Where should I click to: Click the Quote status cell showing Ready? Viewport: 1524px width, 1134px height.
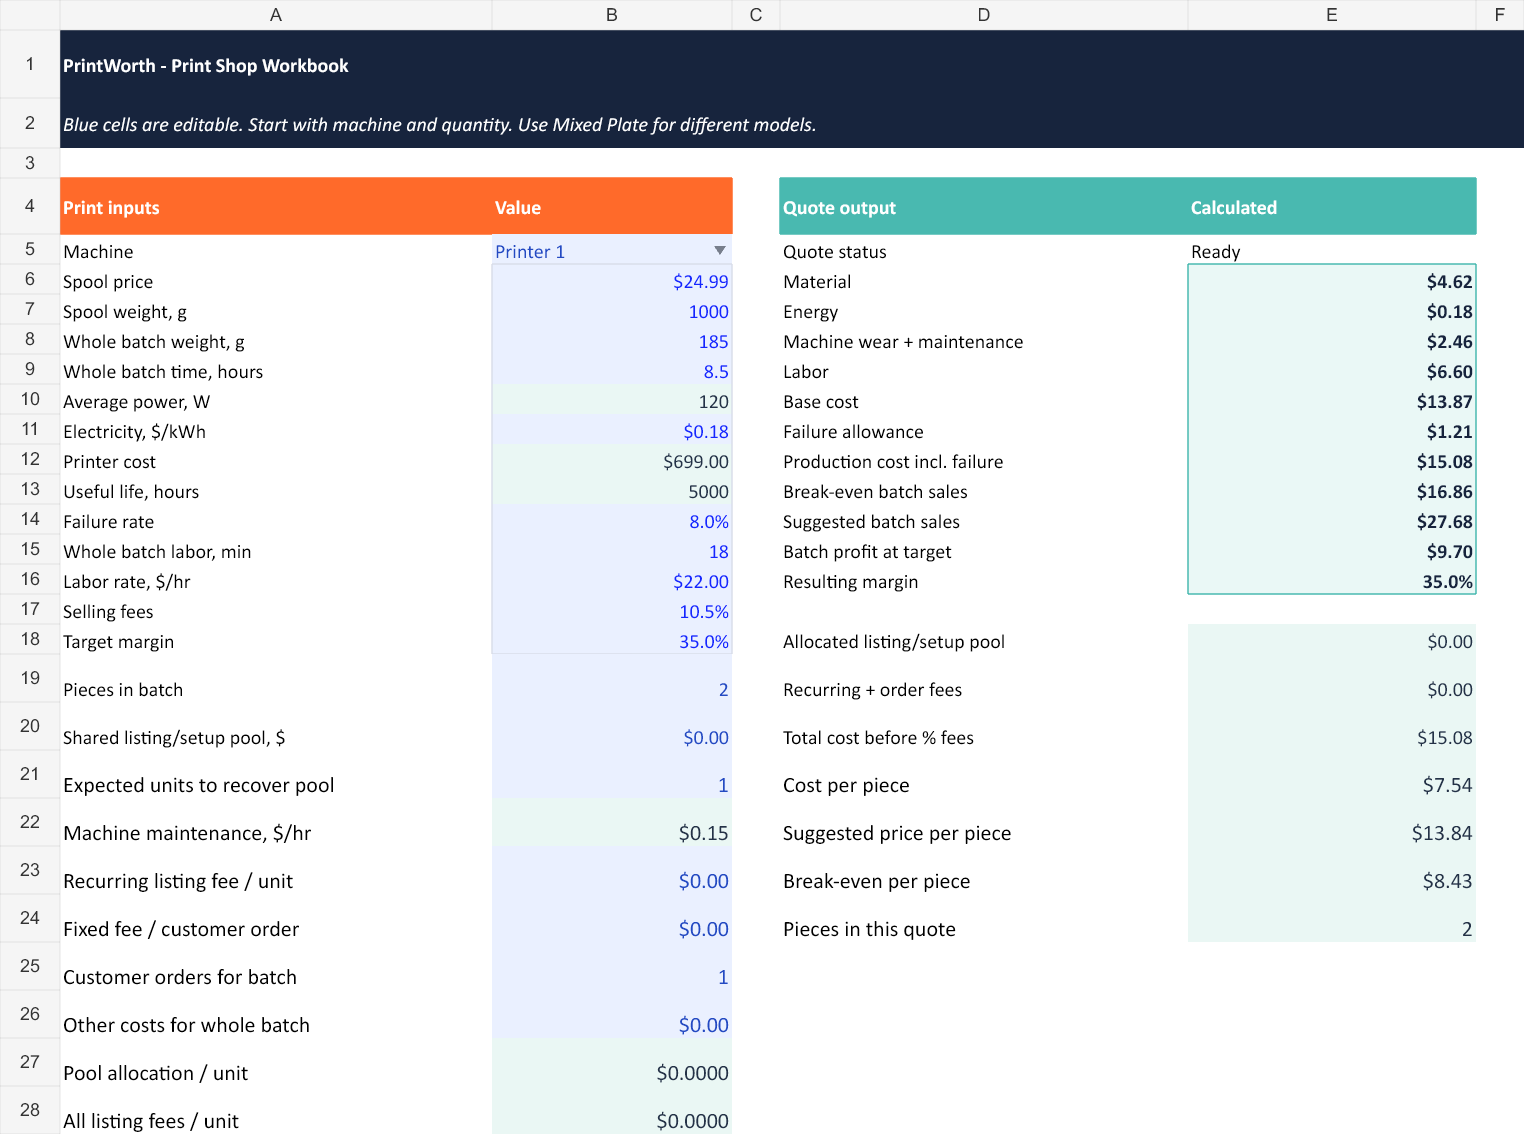pos(1332,251)
